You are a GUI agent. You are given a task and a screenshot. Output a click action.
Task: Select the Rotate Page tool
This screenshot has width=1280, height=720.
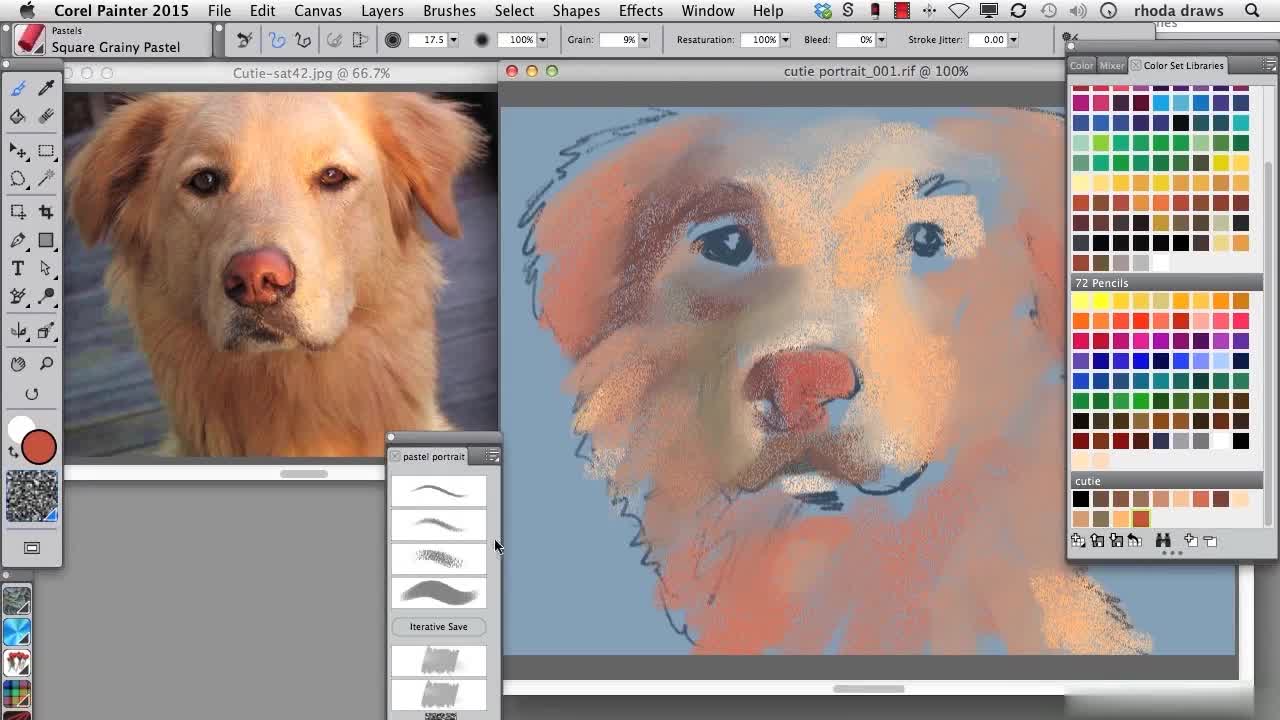pyautogui.click(x=32, y=394)
